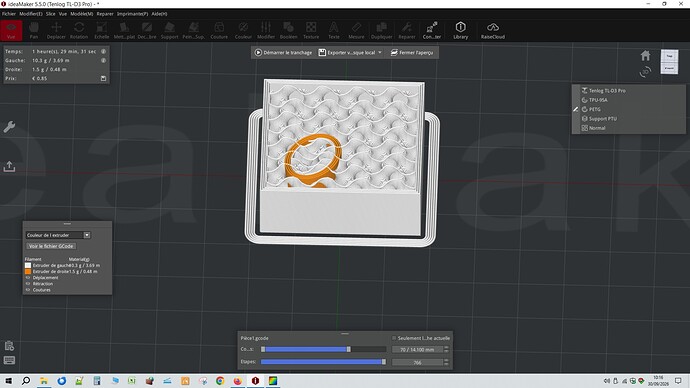Increase Étapes stepper value
690x388 pixels.
(446, 360)
